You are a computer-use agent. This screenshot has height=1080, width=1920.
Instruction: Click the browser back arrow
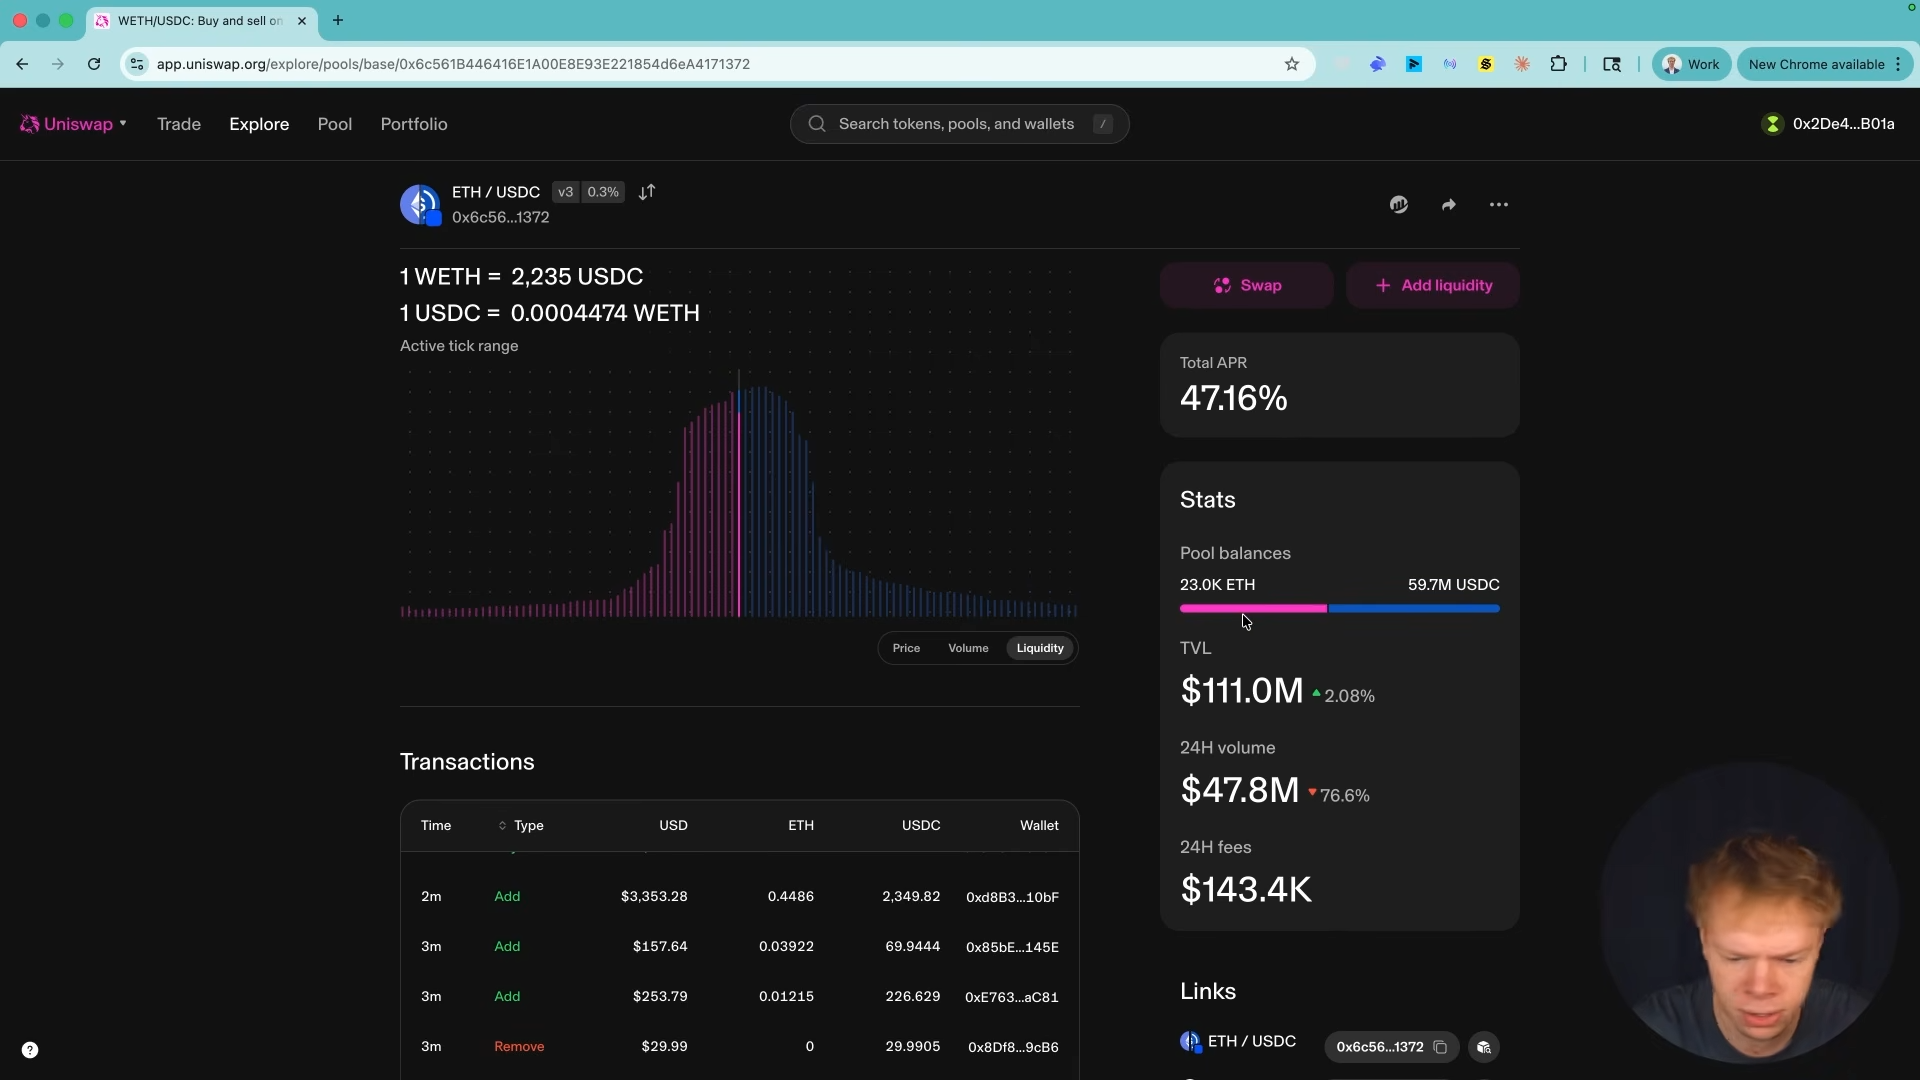[22, 64]
